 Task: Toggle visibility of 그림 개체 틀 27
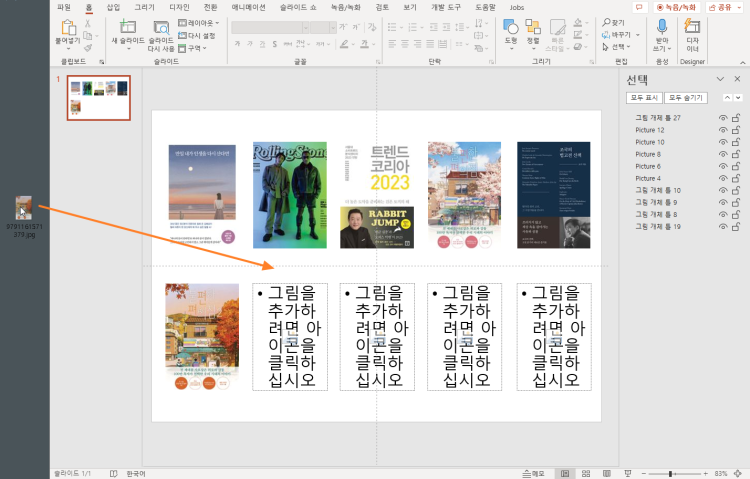723,118
